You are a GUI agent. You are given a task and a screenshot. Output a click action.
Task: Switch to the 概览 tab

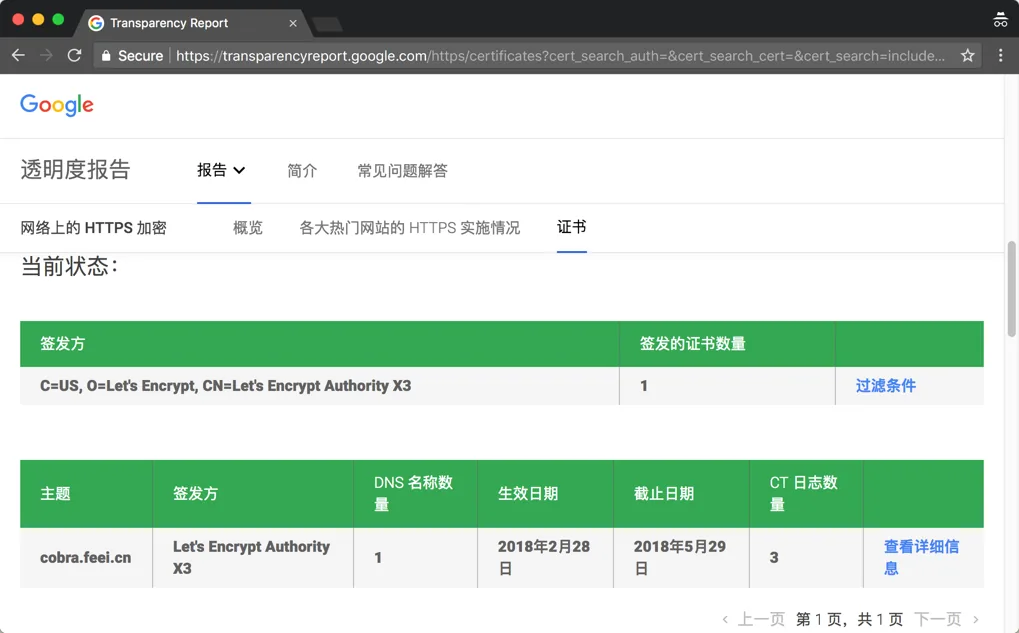click(248, 227)
